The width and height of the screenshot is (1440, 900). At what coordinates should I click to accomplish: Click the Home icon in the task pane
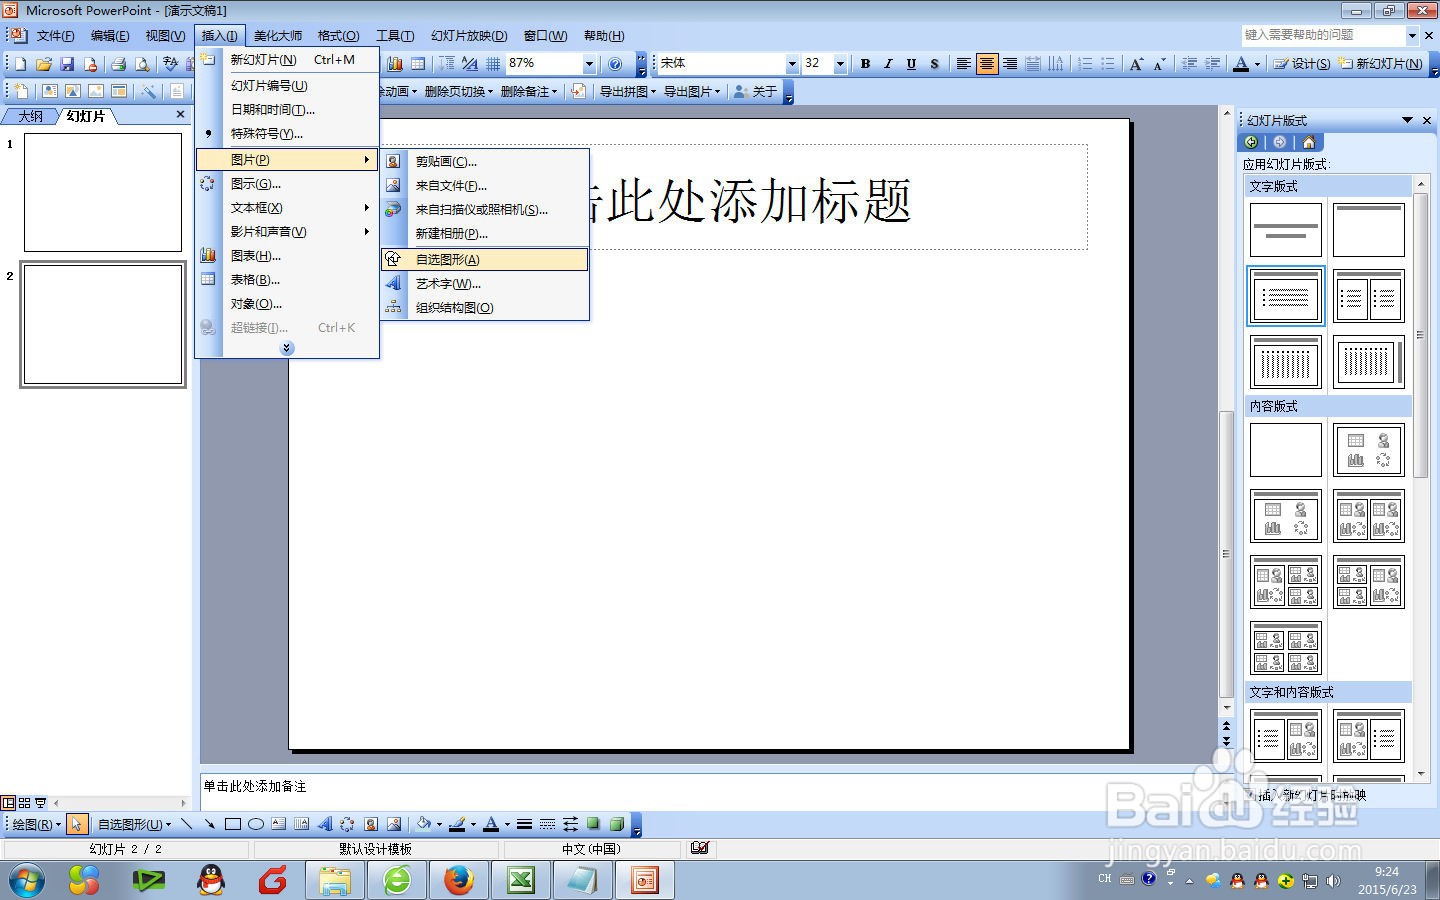click(1308, 142)
